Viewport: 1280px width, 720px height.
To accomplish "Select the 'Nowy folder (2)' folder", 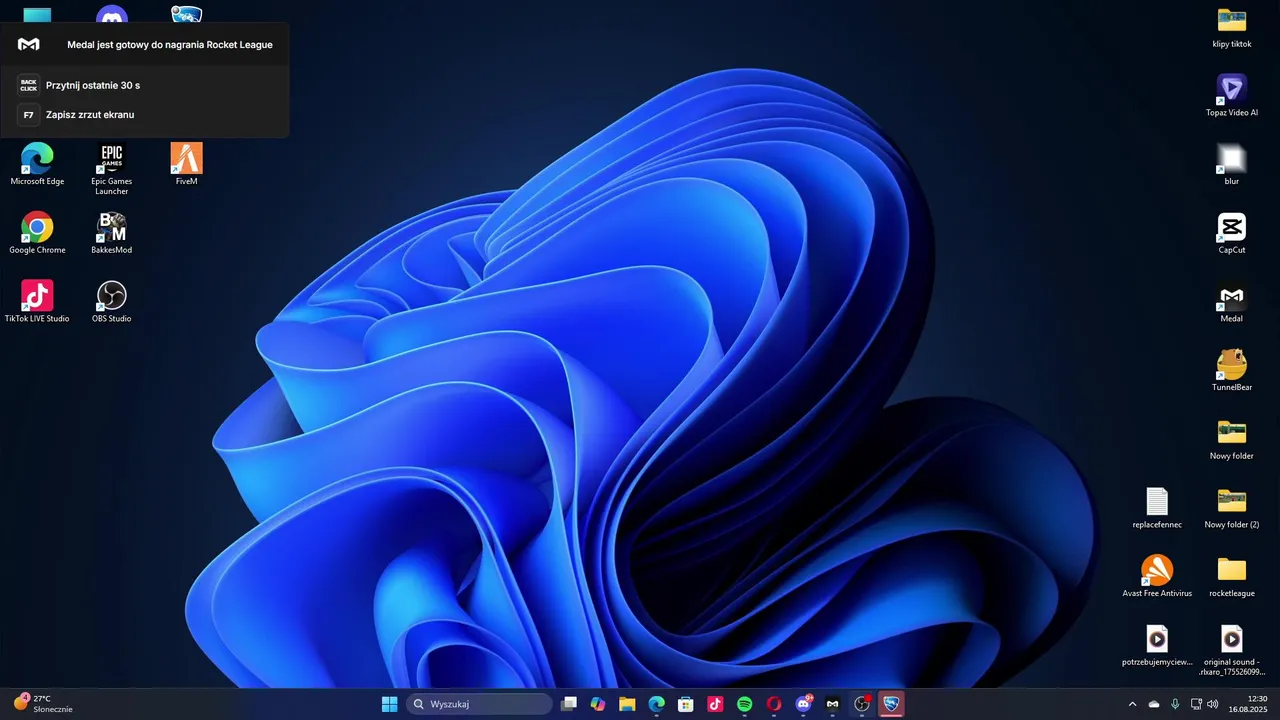I will pos(1232,508).
